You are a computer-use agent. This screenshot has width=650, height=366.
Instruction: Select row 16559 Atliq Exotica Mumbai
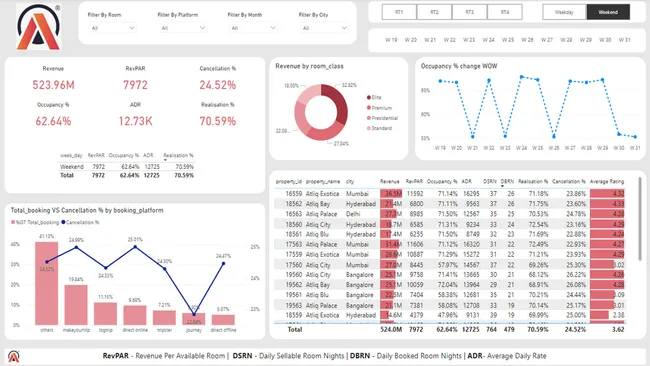[450, 194]
